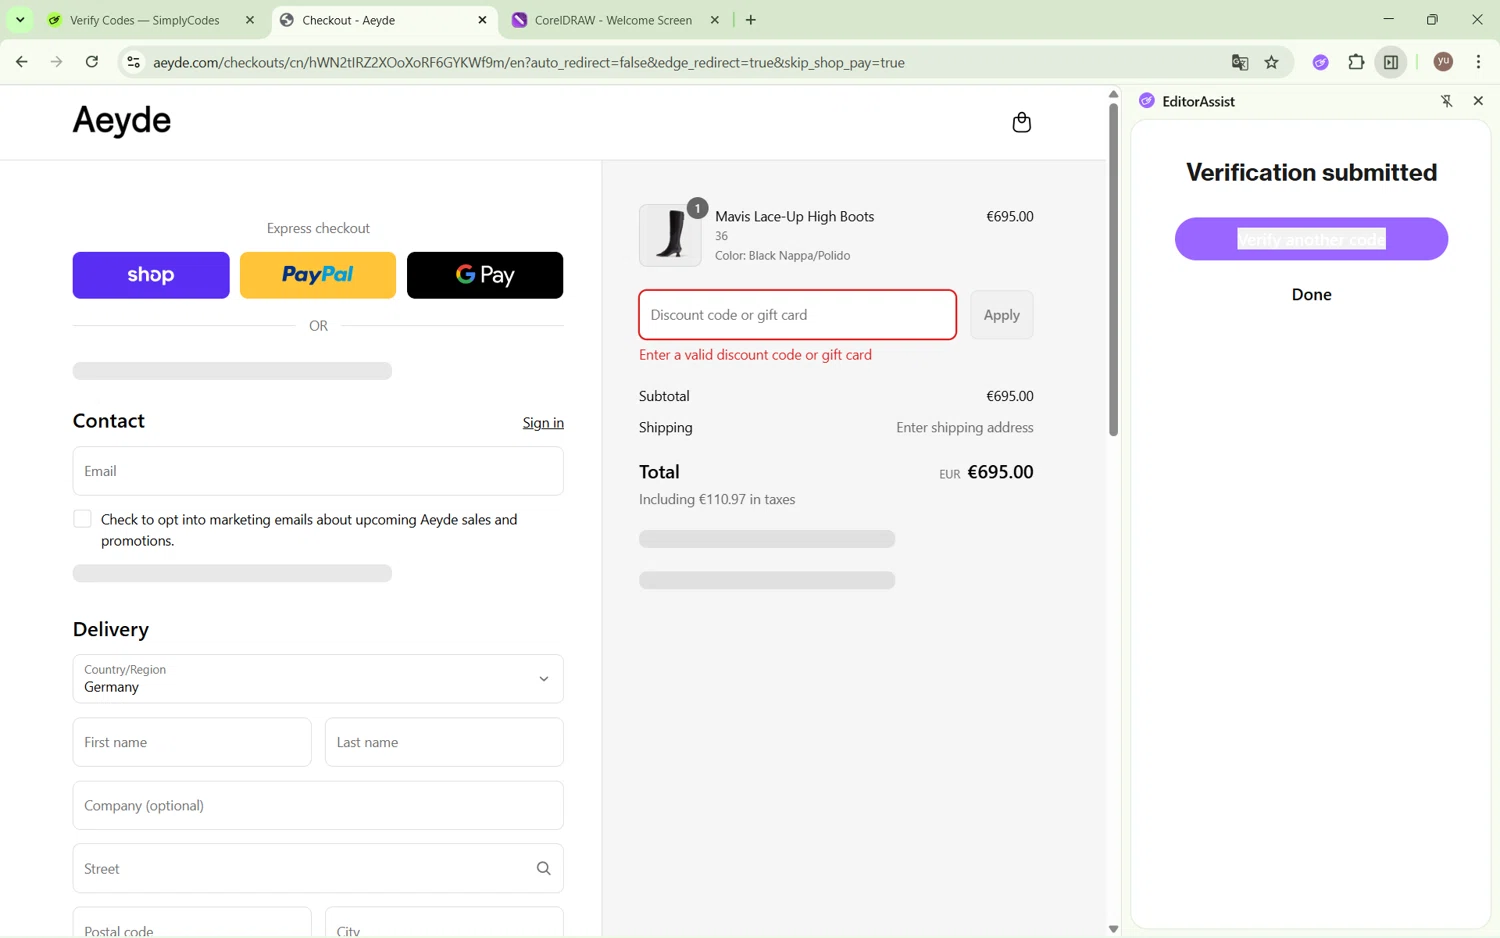Click the Aeyde logo

122,120
